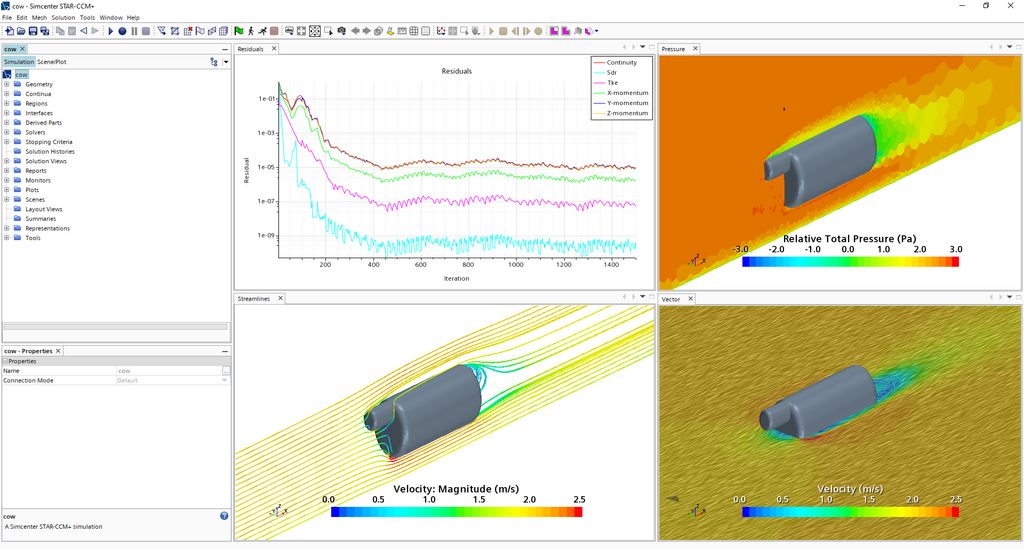Screen dimensions: 1024x549
Task: Switch to the Scene/Plot view toggle
Action: click(52, 62)
